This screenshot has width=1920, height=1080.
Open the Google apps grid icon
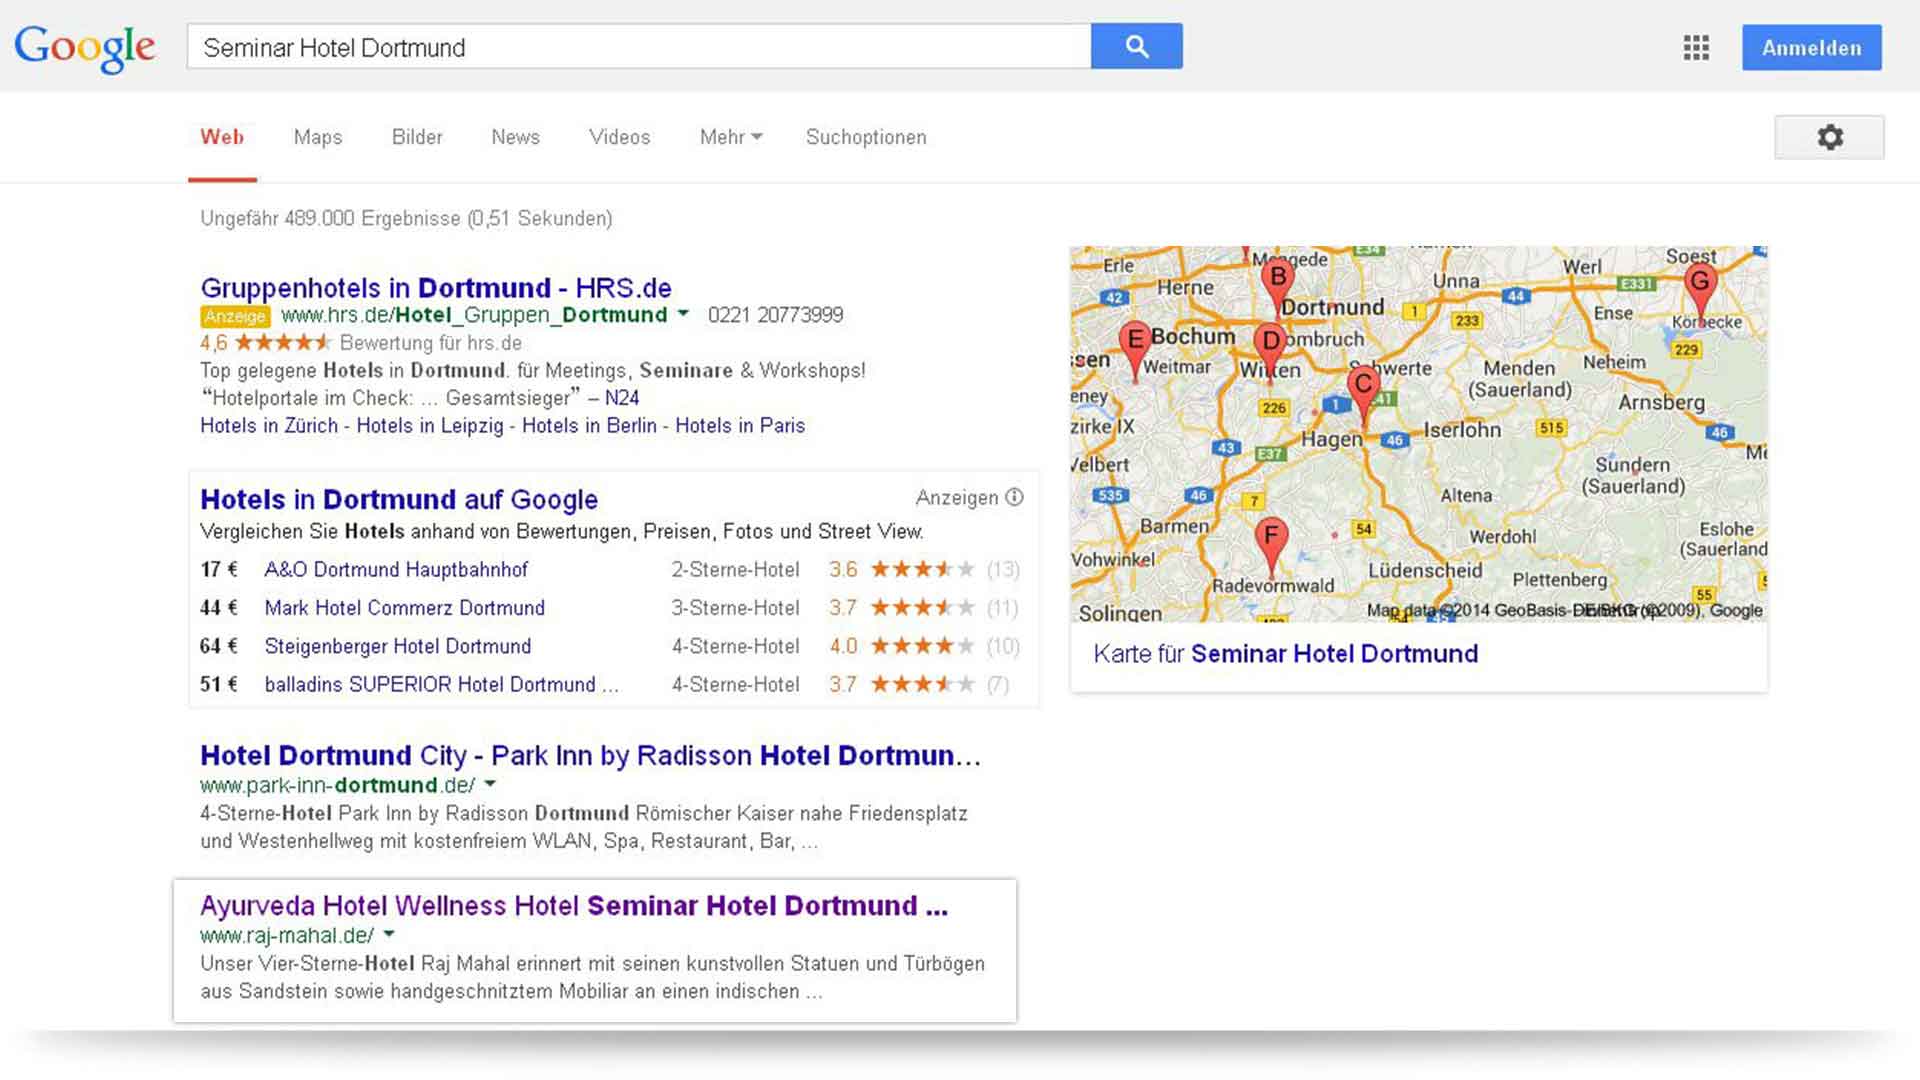click(1696, 47)
